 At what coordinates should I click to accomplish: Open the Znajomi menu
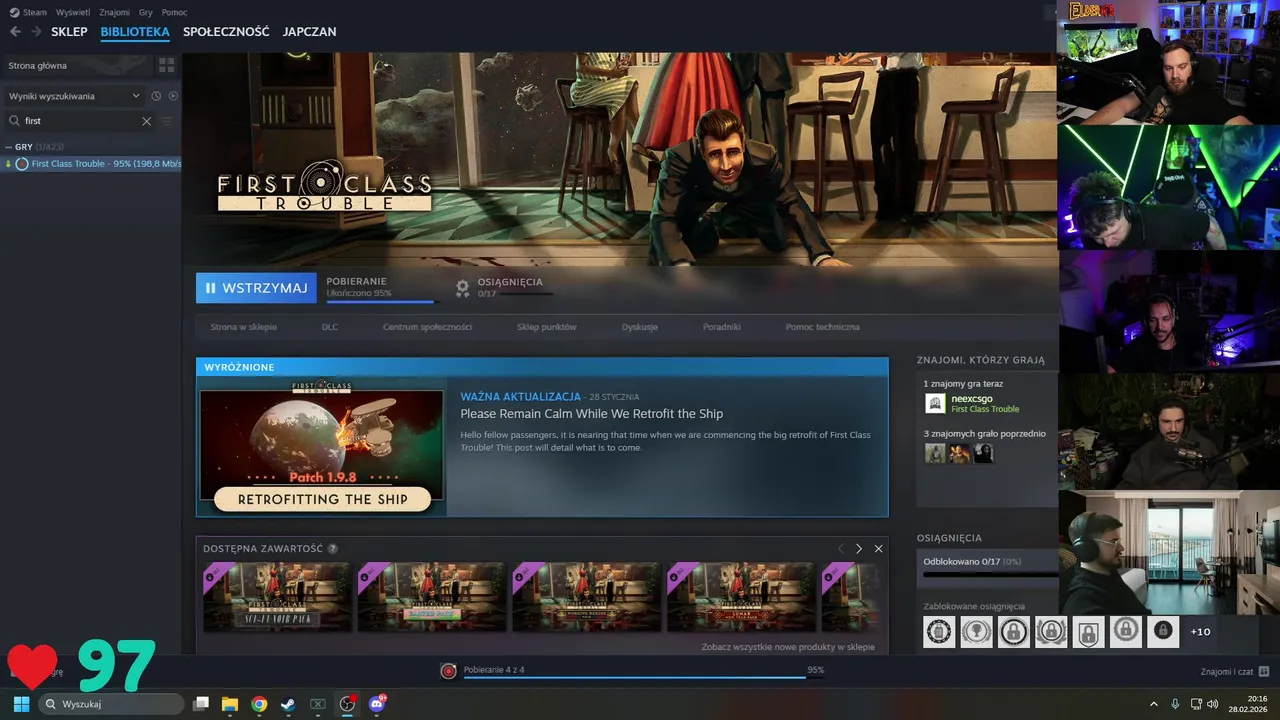pos(114,12)
